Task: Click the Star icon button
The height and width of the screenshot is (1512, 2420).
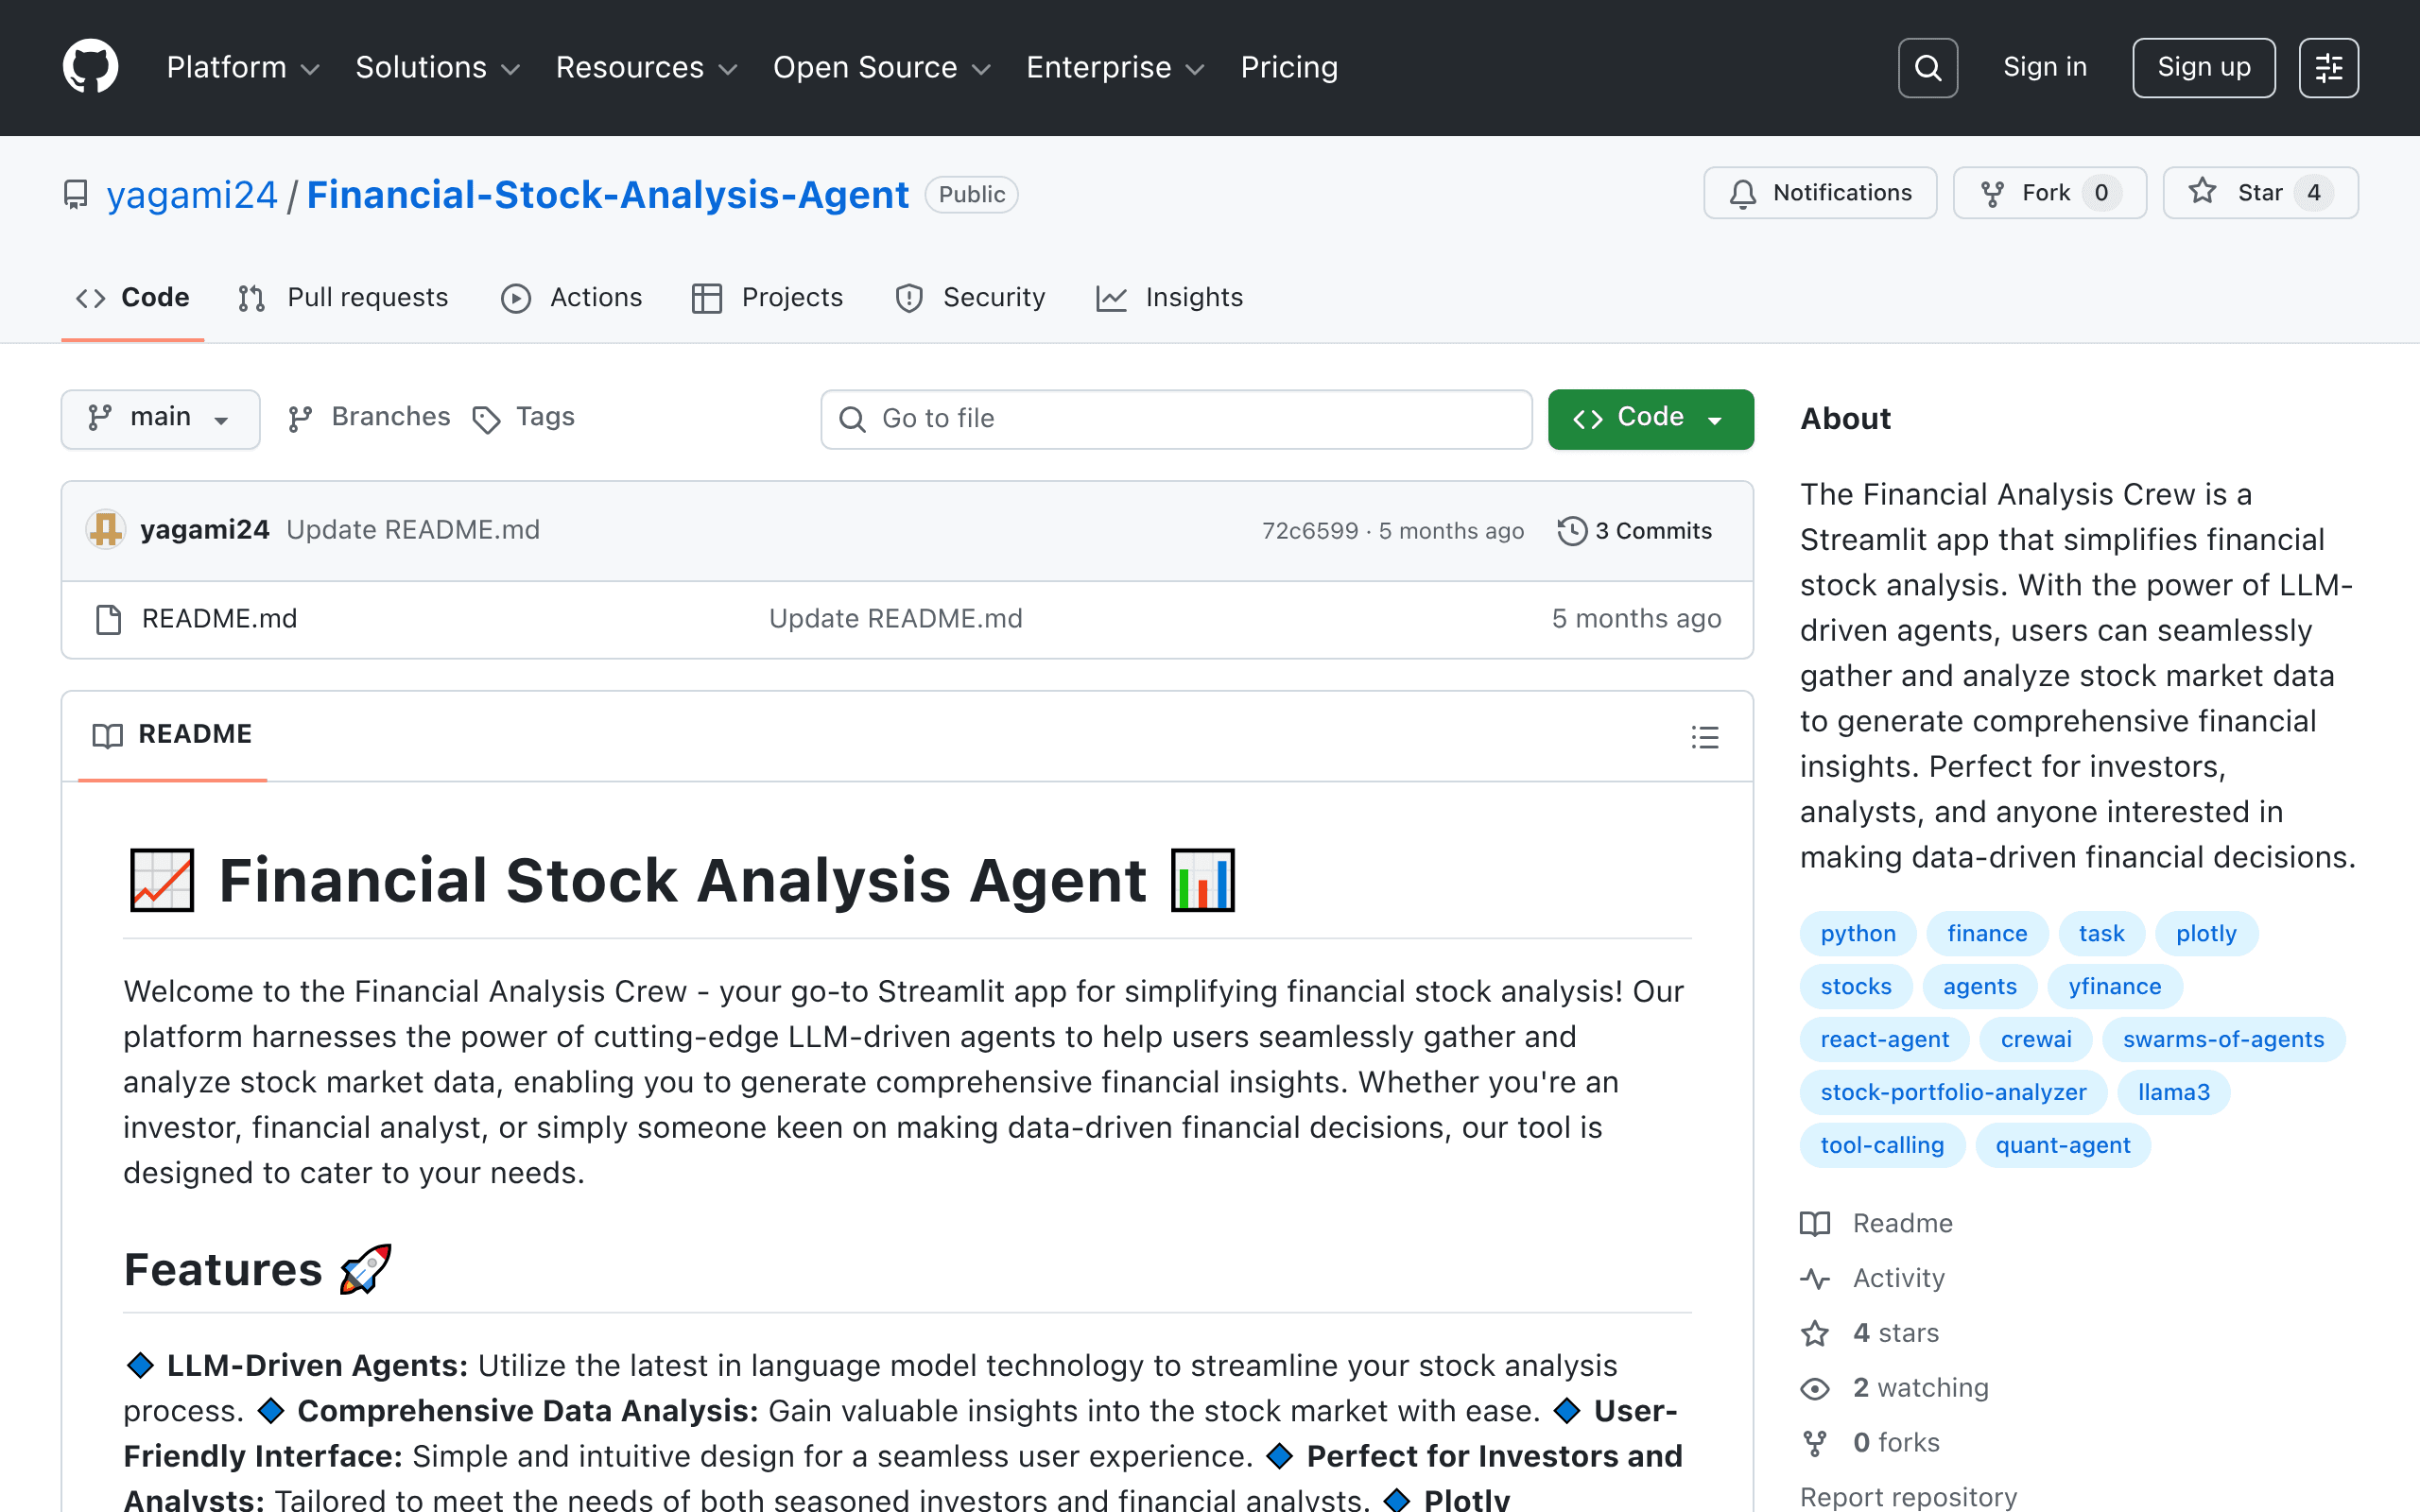Action: point(2201,192)
